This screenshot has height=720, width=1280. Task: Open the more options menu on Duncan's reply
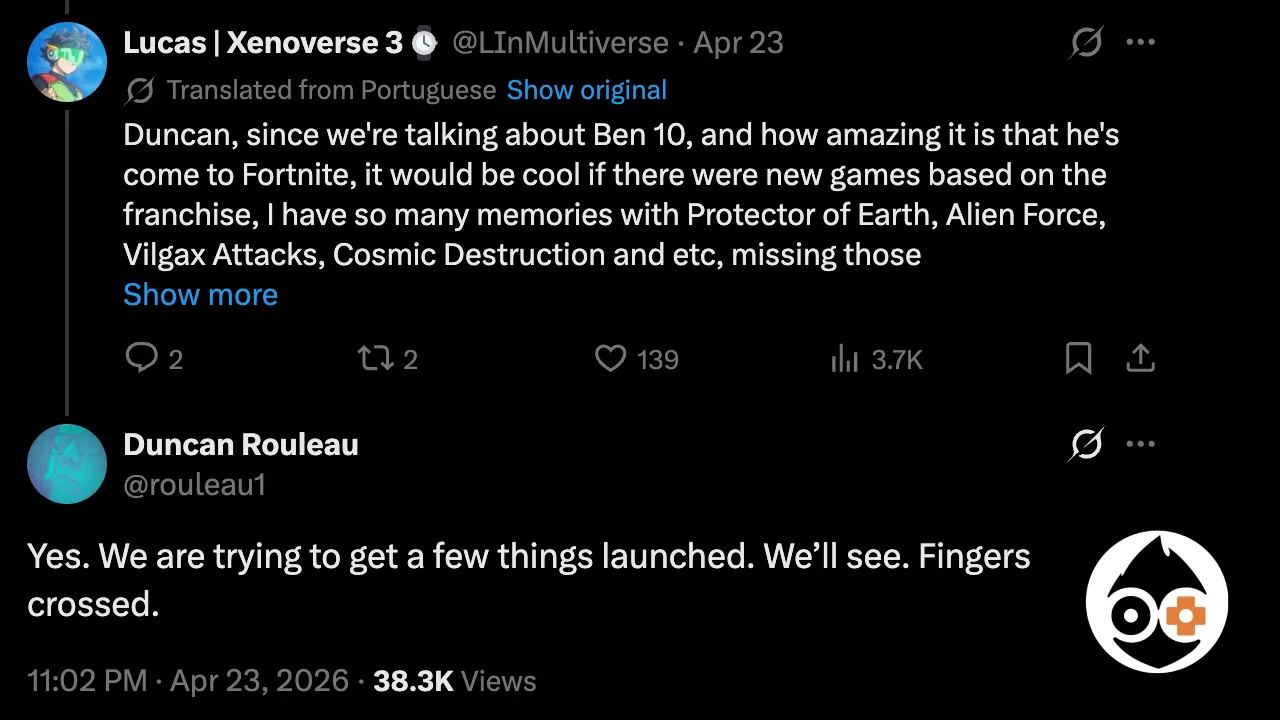tap(1141, 444)
